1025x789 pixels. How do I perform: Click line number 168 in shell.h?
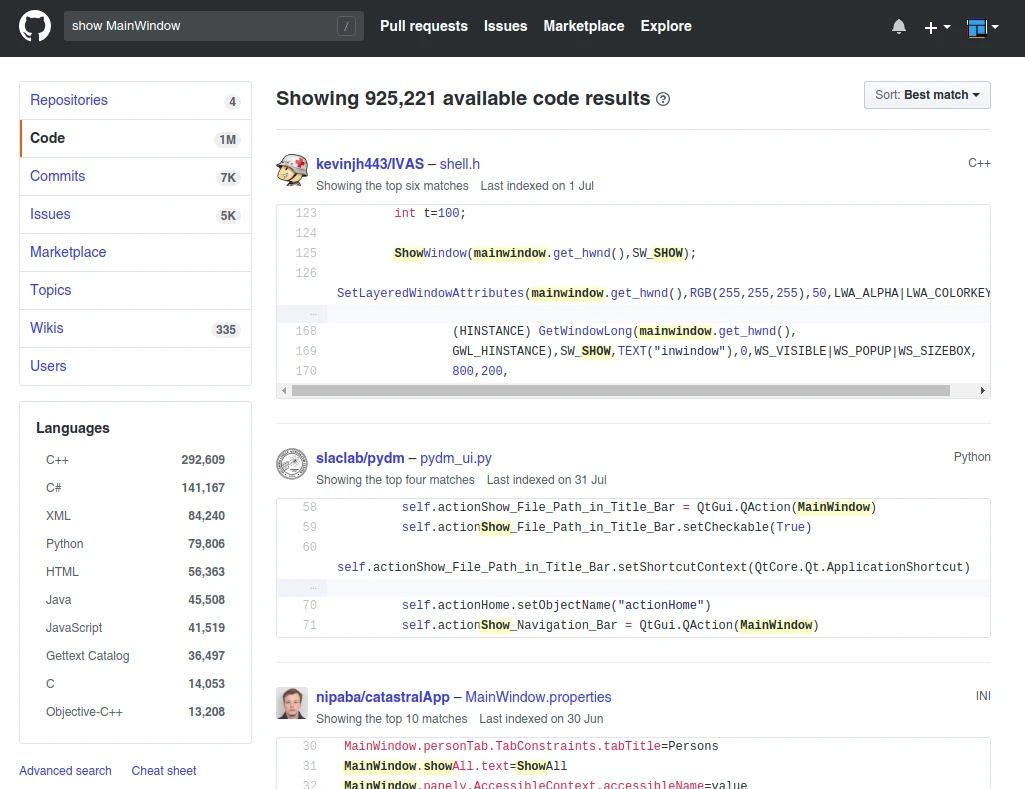coord(306,331)
